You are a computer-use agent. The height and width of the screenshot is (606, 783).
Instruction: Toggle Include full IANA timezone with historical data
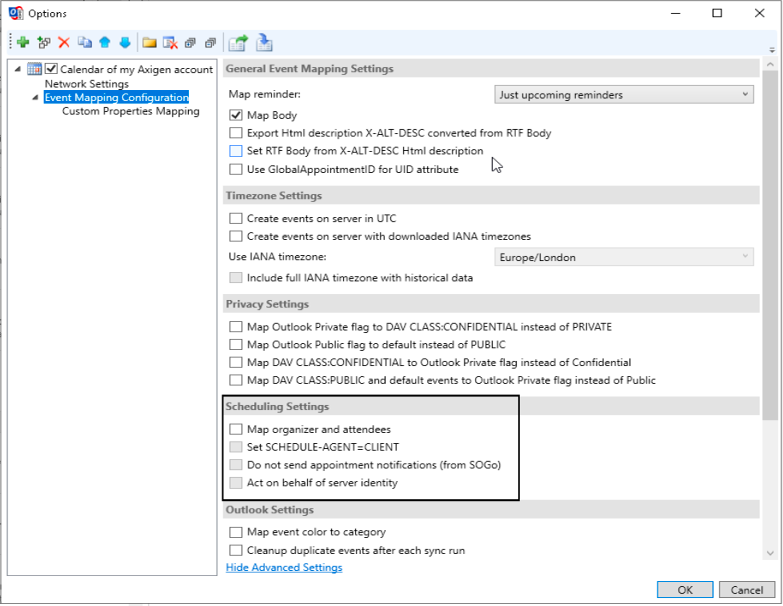click(236, 278)
